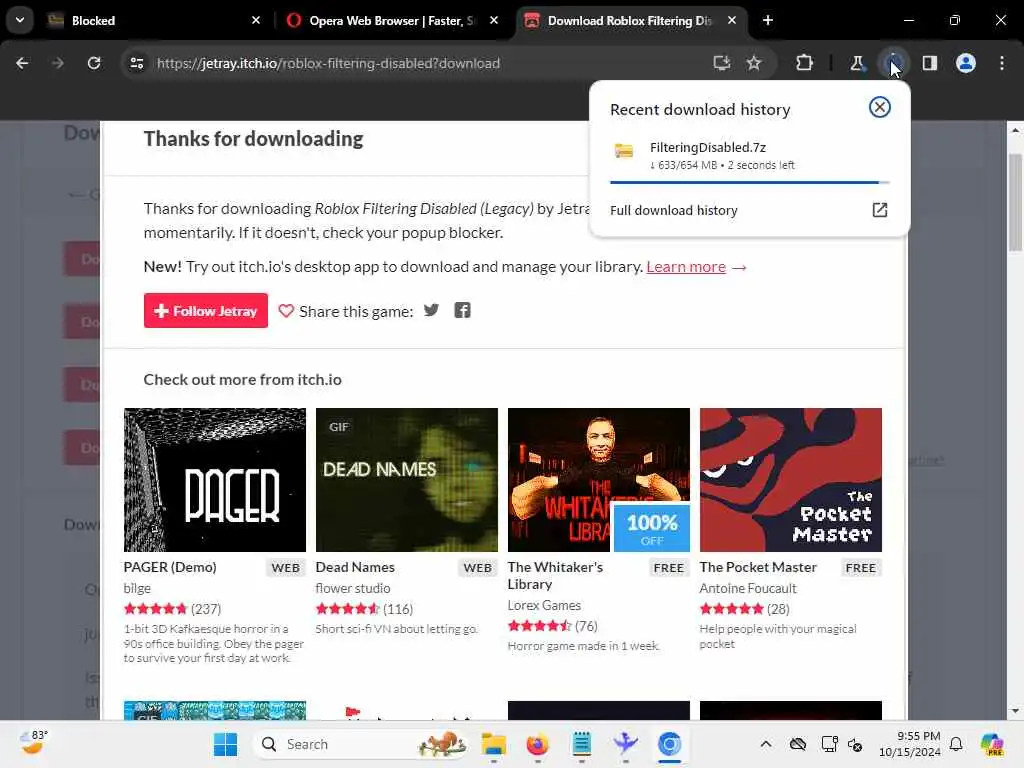Click the WEB tag on PAGER (Demo)
Screen dimensions: 1024x768
coord(285,568)
